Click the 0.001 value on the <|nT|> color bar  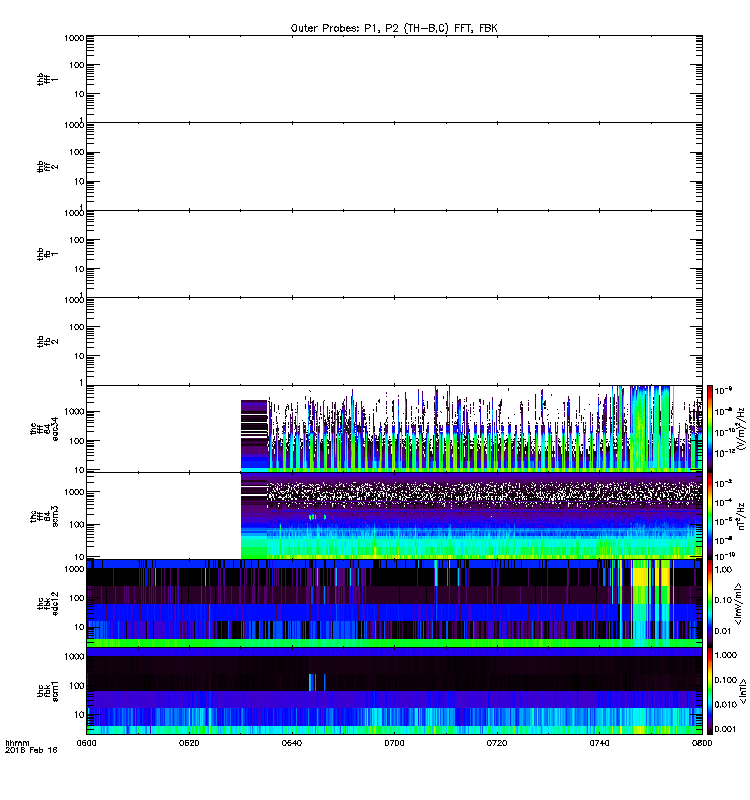click(x=726, y=729)
